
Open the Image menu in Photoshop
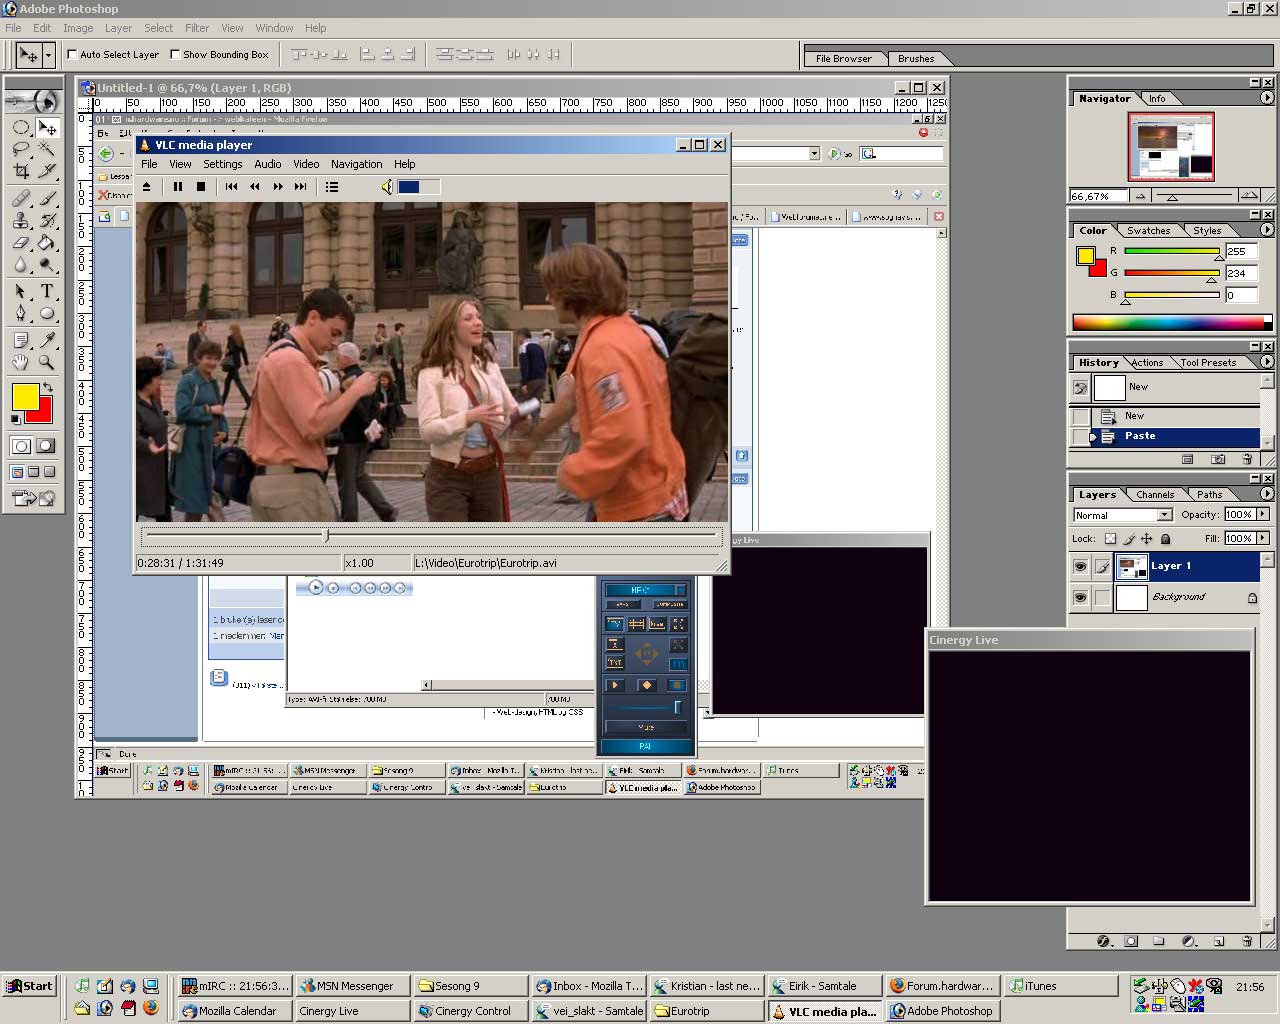[x=78, y=28]
